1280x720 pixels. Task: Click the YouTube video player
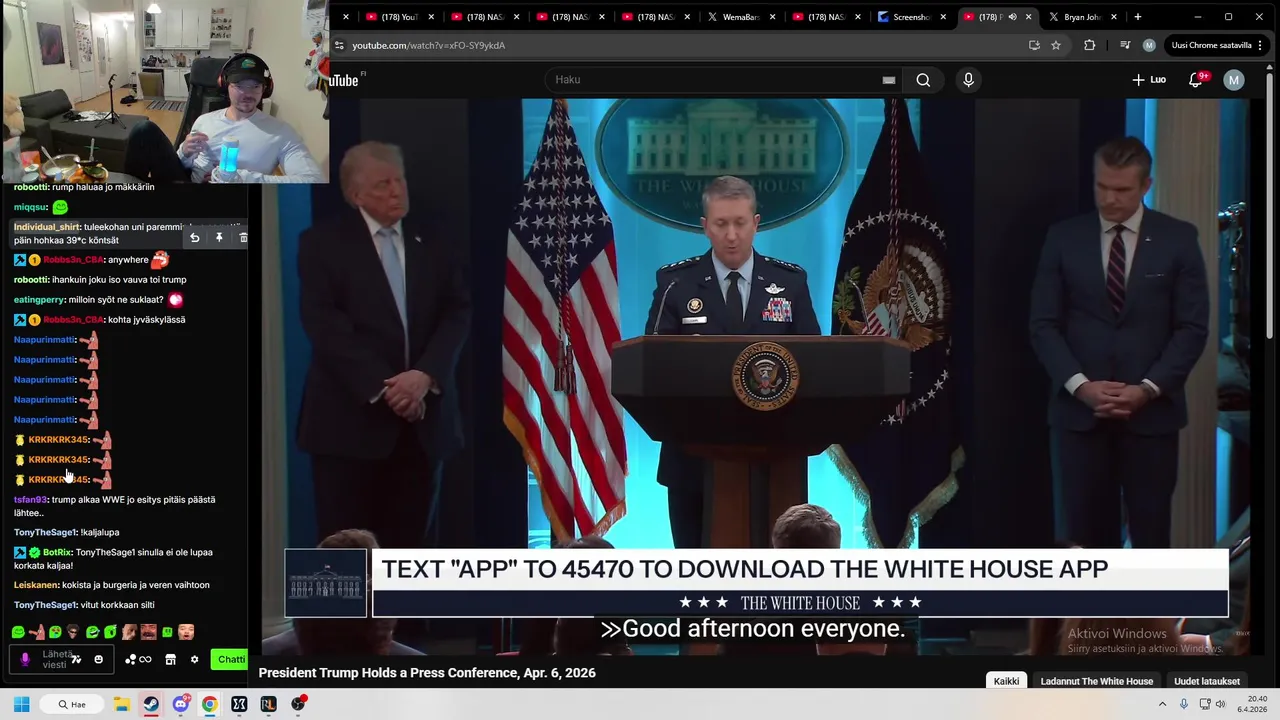[755, 375]
